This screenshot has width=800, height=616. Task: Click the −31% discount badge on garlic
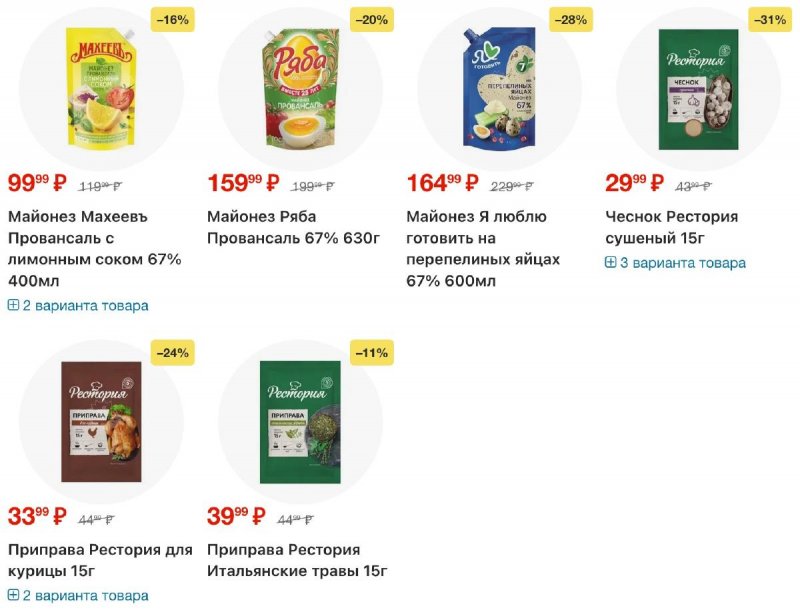(770, 19)
